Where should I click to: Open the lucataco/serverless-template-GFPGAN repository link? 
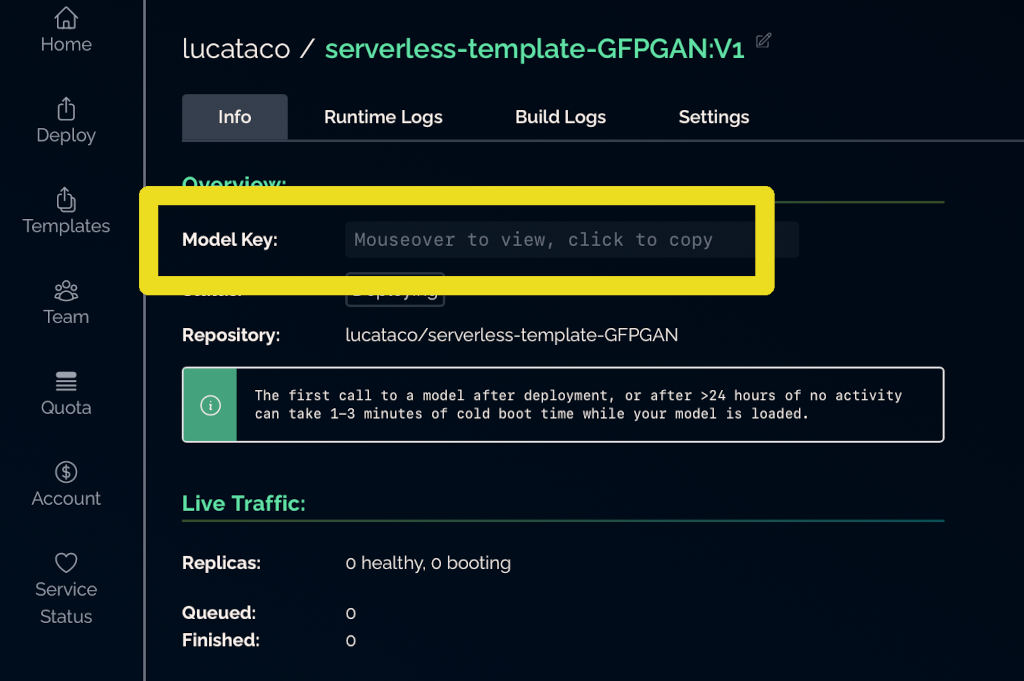point(511,335)
